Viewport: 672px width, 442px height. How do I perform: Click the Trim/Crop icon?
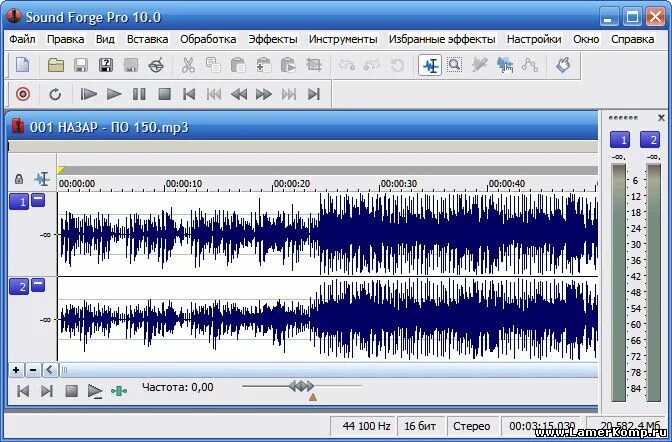pyautogui.click(x=314, y=65)
